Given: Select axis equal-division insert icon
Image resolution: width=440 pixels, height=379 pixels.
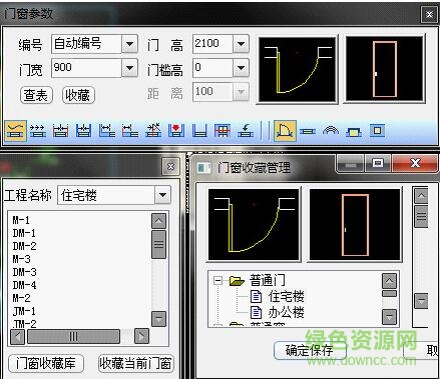Looking at the screenshot, I should [60, 131].
